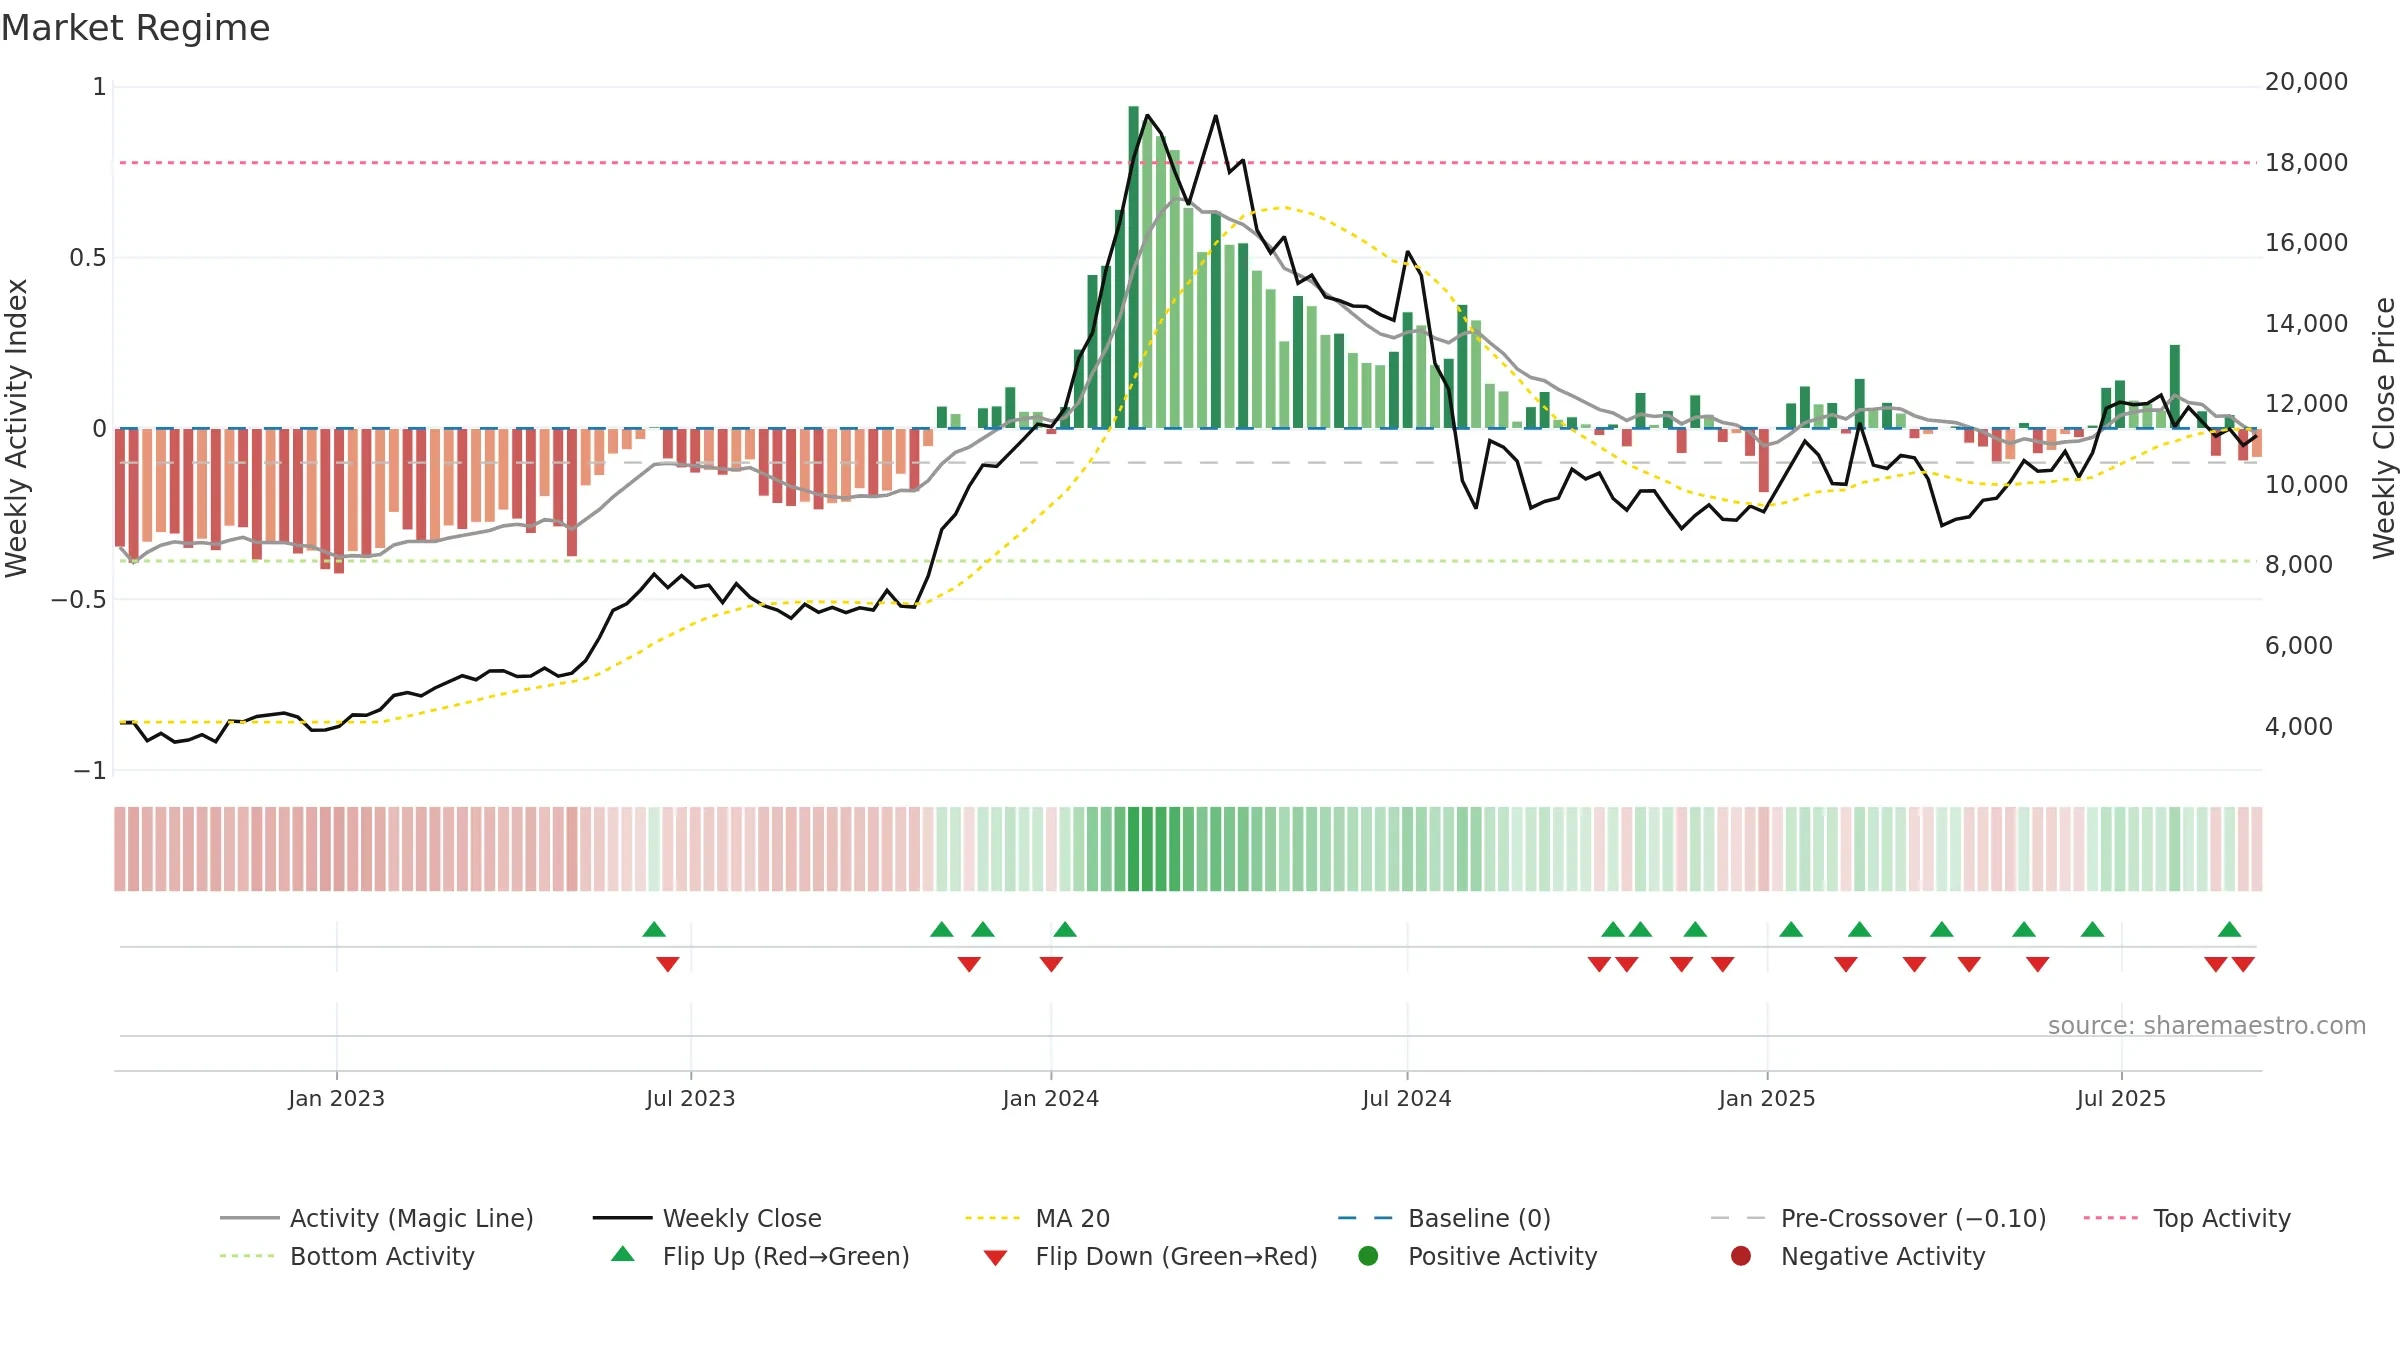Click the 12,000 price axis label
This screenshot has width=2400, height=1350.
coord(2306,404)
